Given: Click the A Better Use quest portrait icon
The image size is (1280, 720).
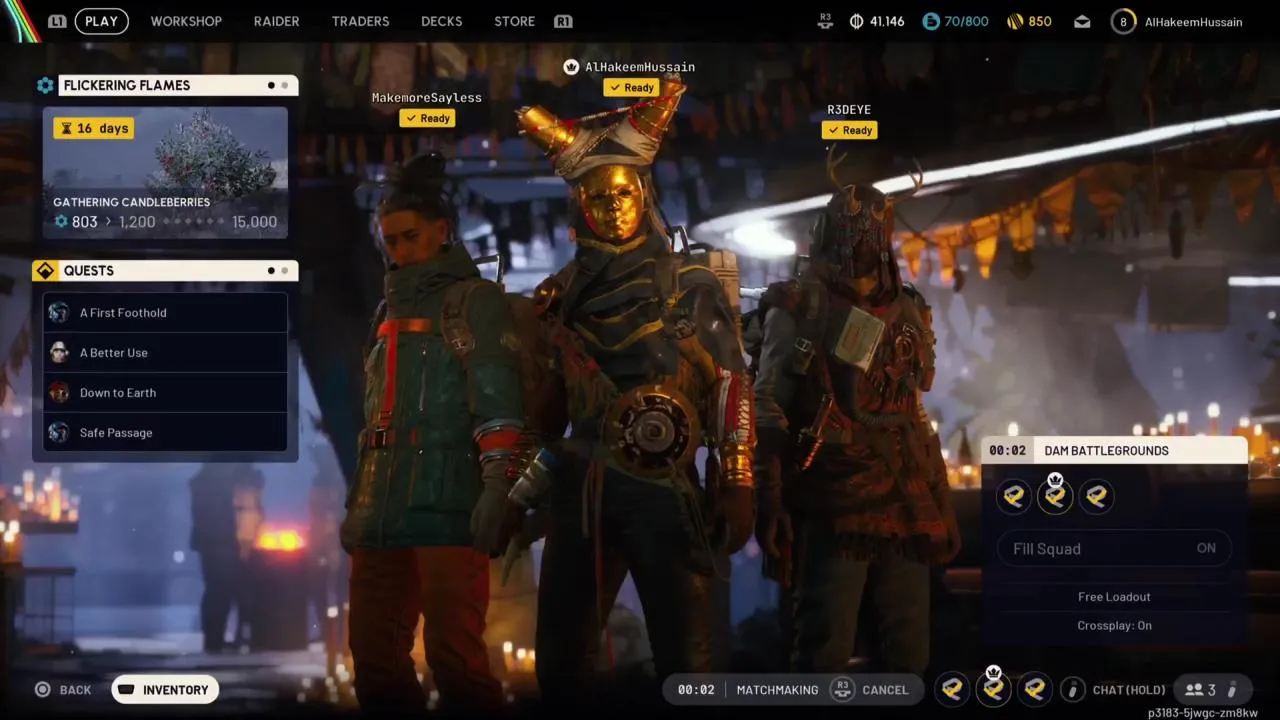Looking at the screenshot, I should [x=59, y=353].
